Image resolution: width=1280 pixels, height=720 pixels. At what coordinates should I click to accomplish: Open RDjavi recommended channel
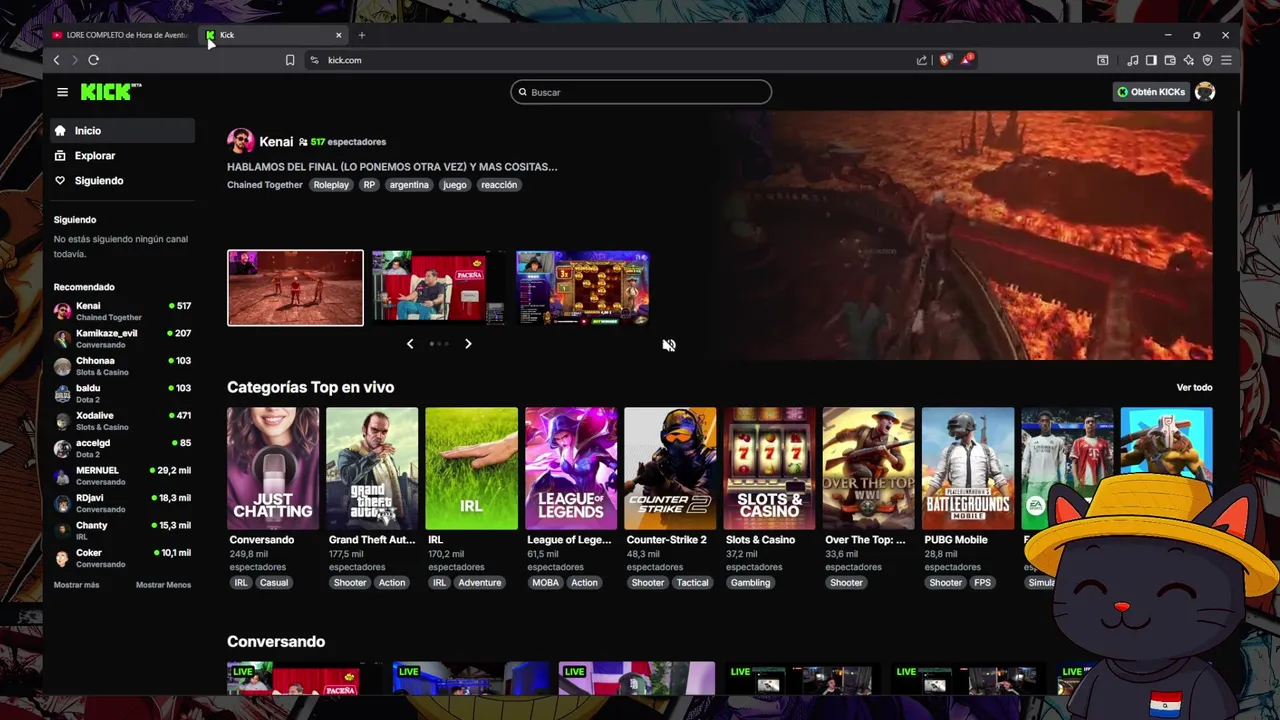click(122, 503)
